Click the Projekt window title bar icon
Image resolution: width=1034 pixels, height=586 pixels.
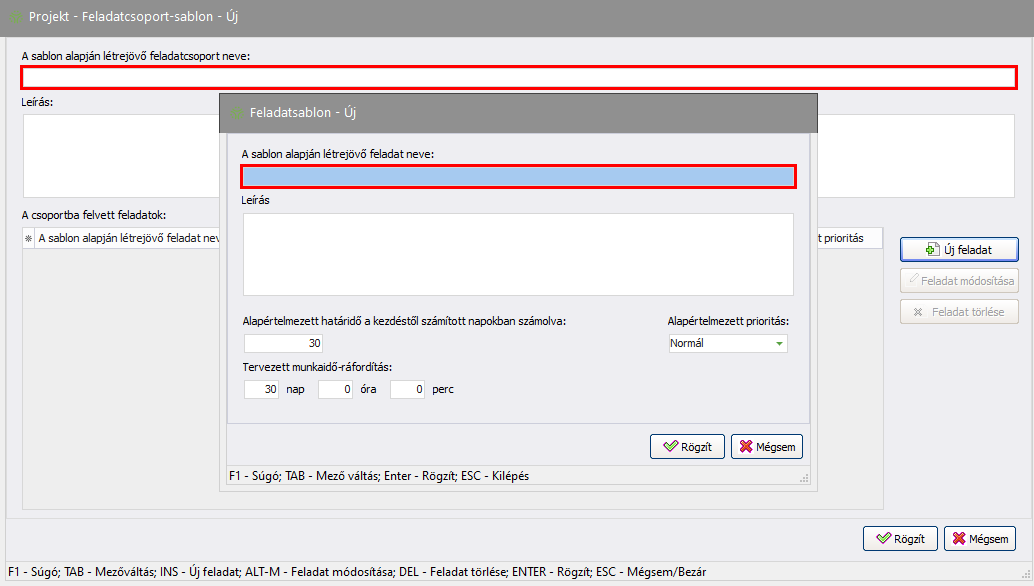click(16, 17)
